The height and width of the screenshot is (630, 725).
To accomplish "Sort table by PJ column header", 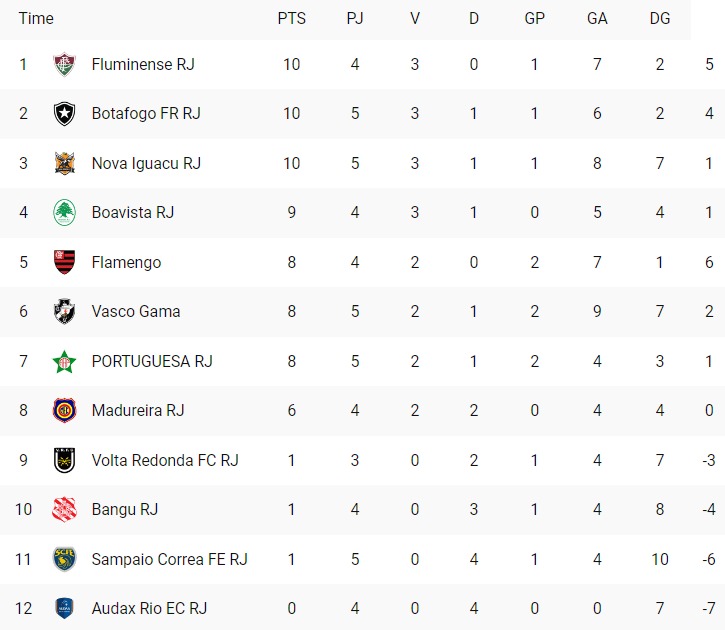I will coord(355,18).
